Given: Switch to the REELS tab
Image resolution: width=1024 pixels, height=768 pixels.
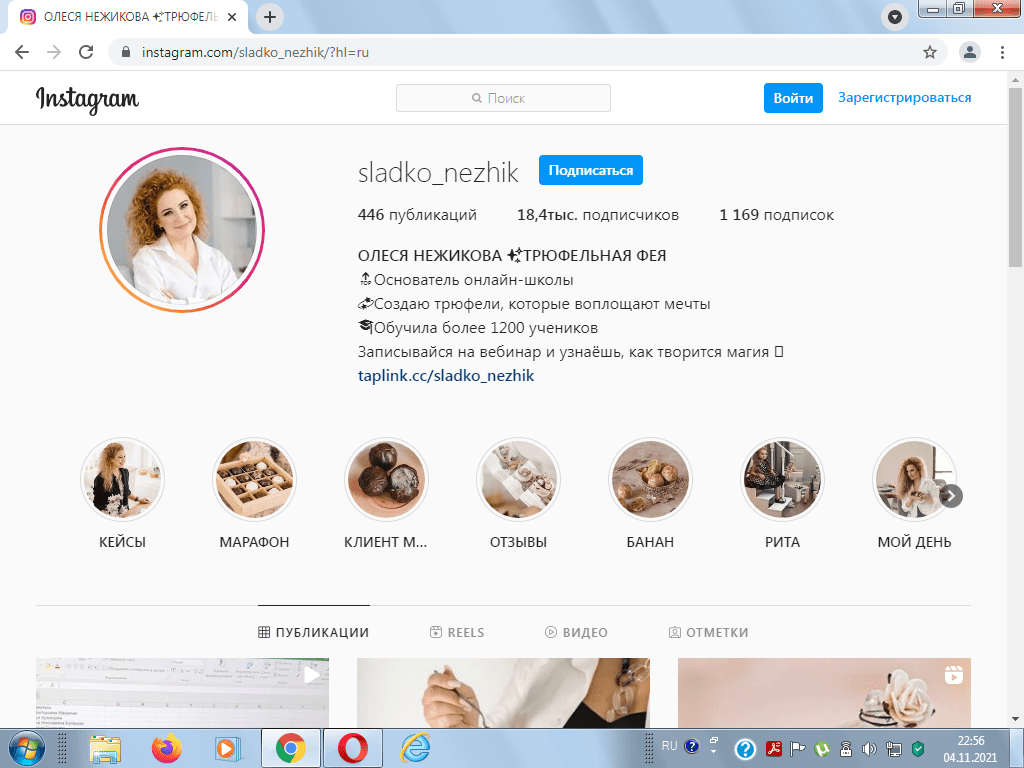Looking at the screenshot, I should tap(456, 632).
